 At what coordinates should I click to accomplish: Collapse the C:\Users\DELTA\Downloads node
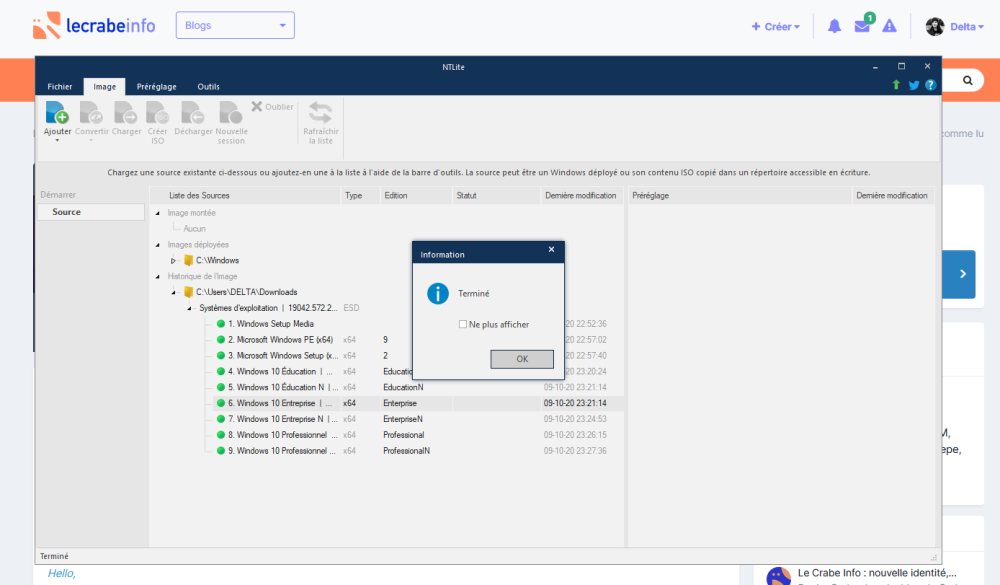point(173,292)
